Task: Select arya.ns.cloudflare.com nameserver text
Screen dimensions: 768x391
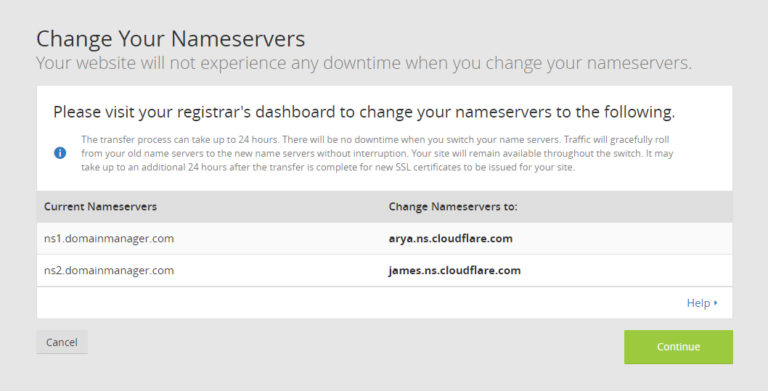Action: [x=451, y=239]
